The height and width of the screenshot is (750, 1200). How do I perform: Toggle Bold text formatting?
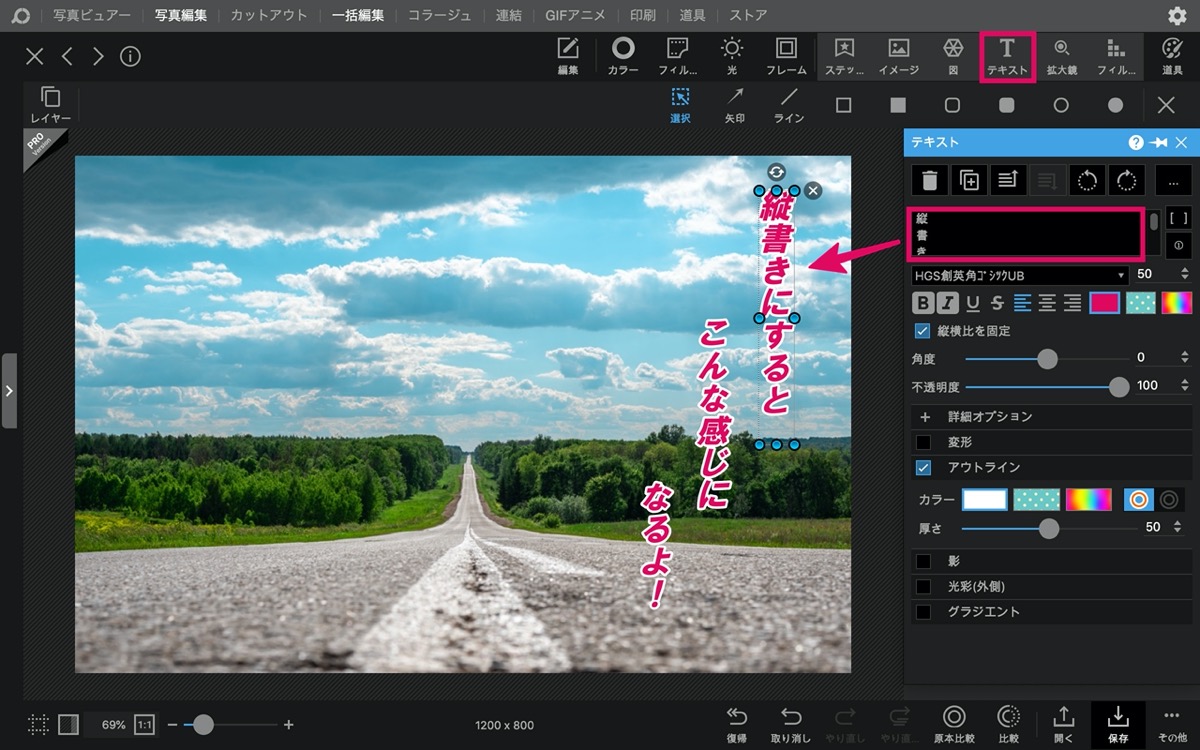(x=923, y=303)
